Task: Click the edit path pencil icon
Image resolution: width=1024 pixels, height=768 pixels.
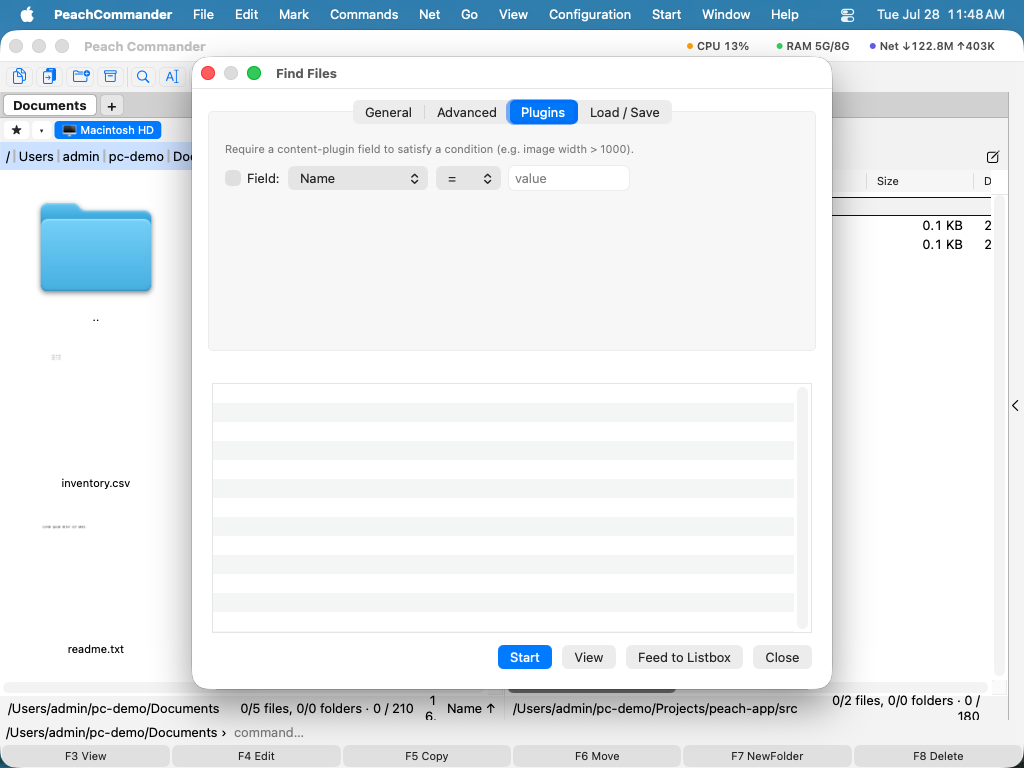Action: tap(993, 157)
